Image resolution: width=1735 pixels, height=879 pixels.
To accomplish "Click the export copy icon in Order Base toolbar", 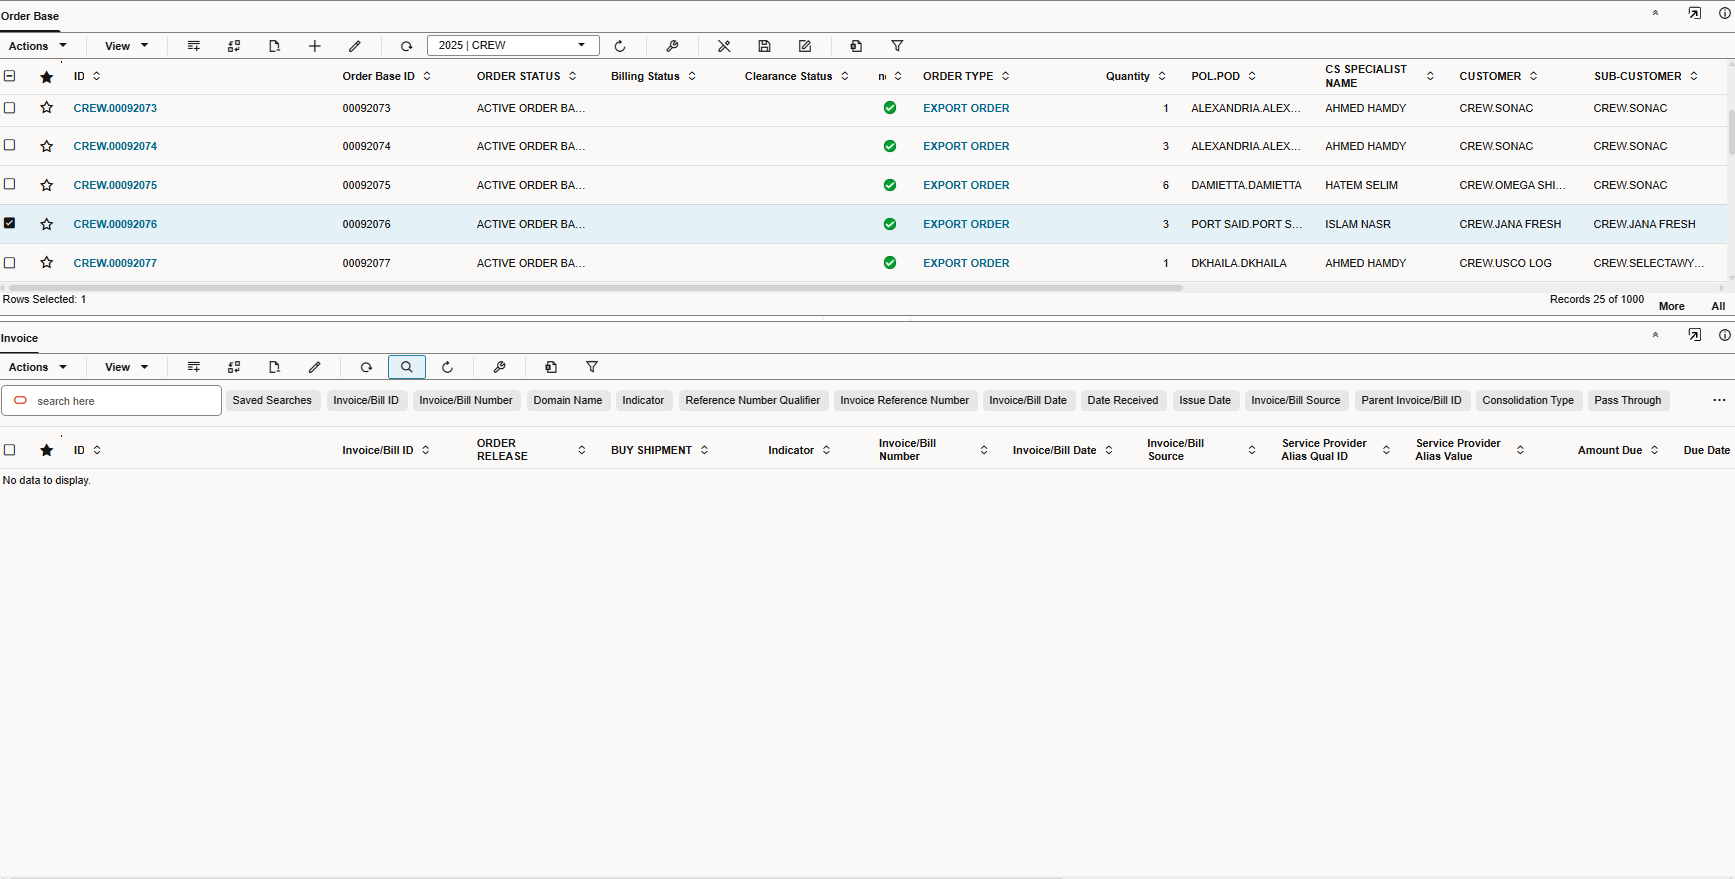I will coord(857,46).
